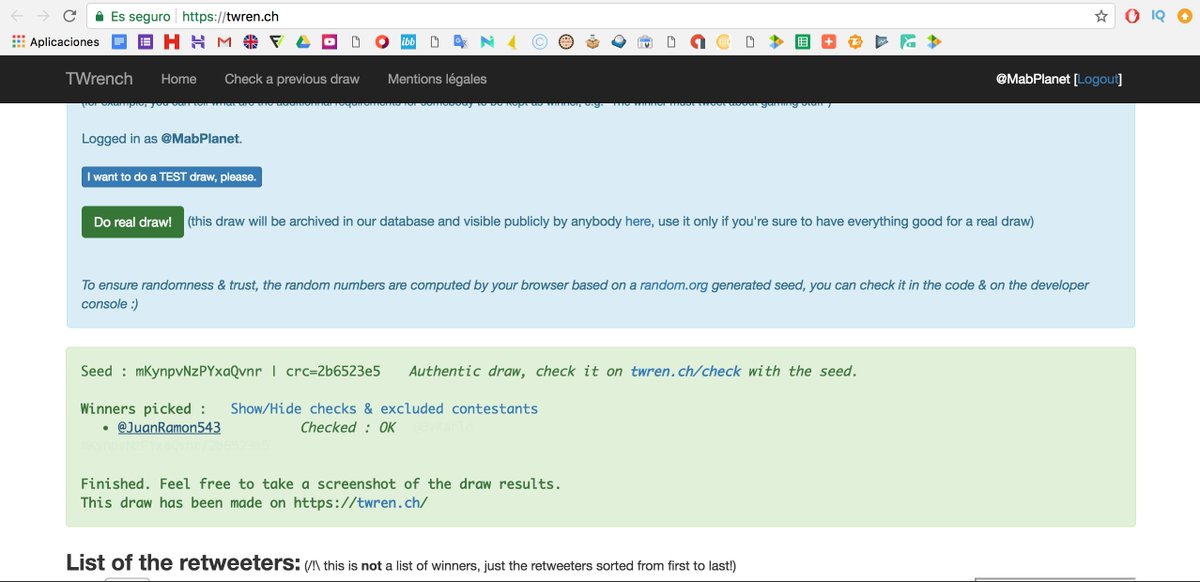Open the copyright circle C bookmark
Image resolution: width=1200 pixels, height=582 pixels.
540,42
